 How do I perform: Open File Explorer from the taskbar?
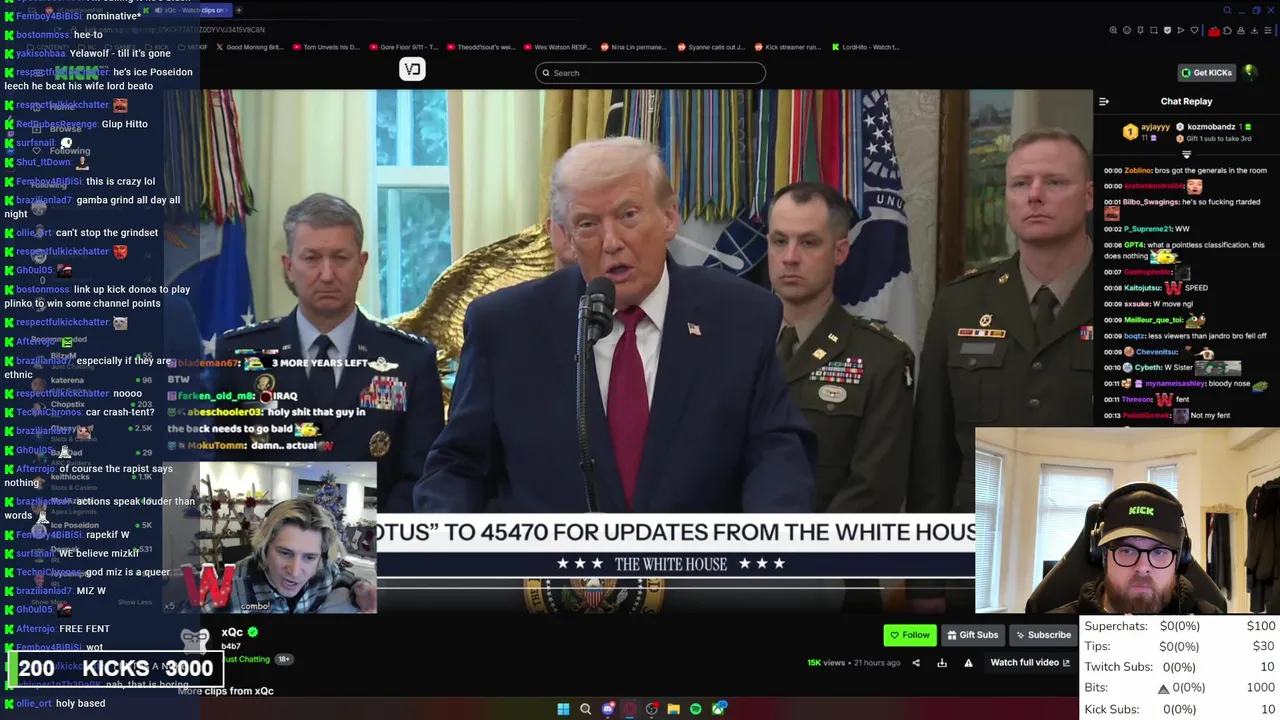coord(674,709)
